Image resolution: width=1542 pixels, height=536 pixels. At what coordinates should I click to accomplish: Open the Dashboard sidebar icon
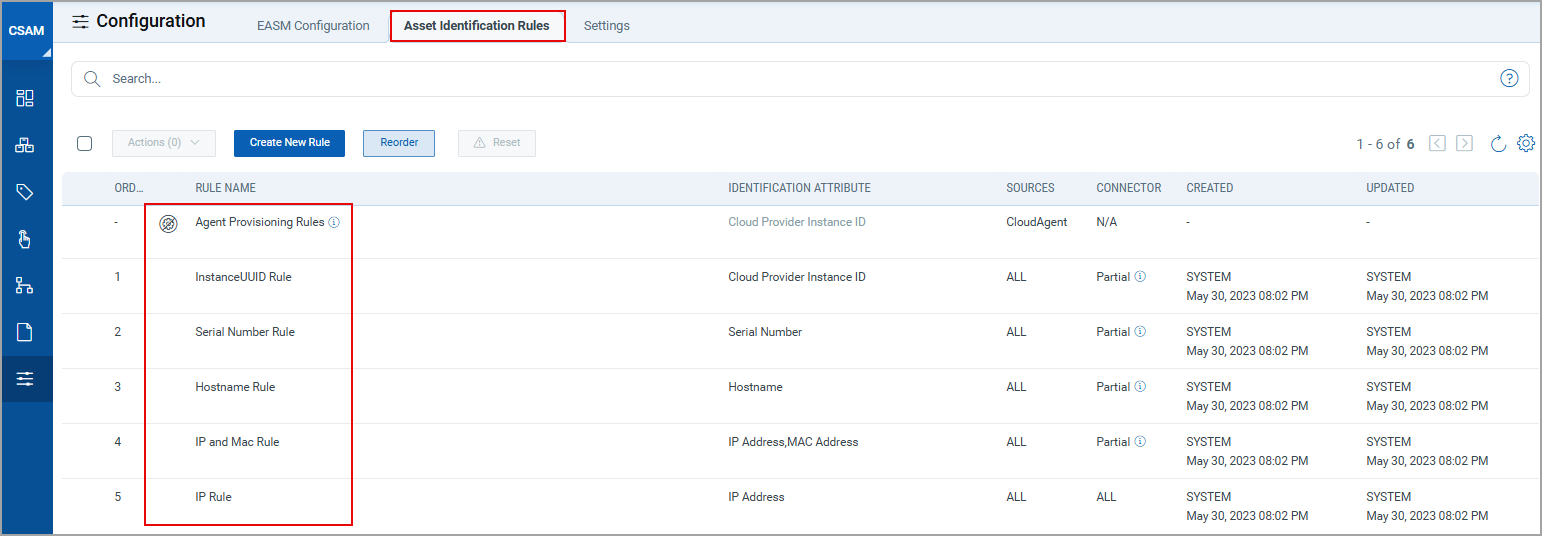click(x=25, y=98)
